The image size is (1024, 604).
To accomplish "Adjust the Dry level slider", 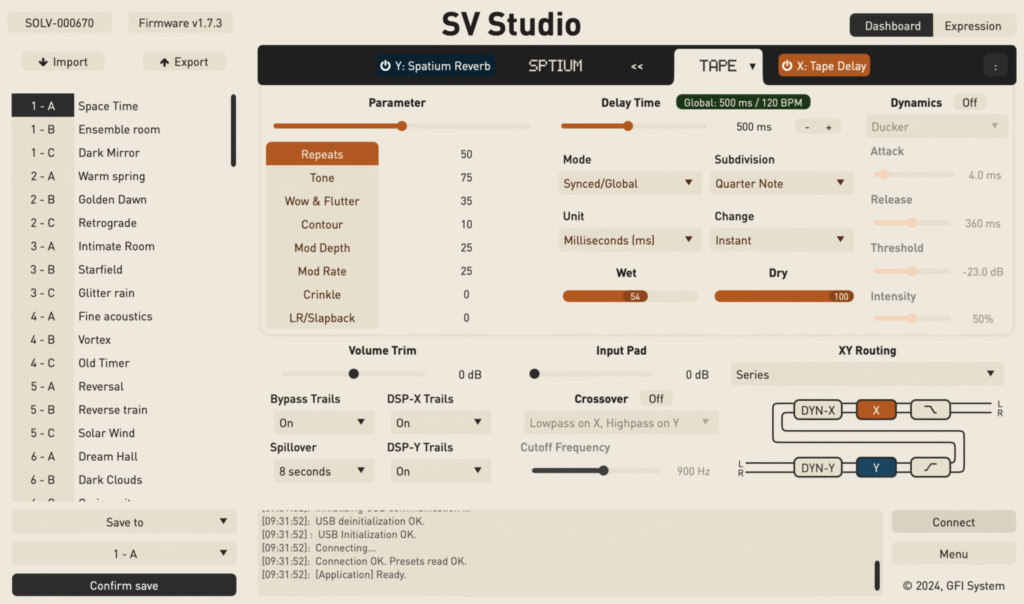I will (784, 296).
